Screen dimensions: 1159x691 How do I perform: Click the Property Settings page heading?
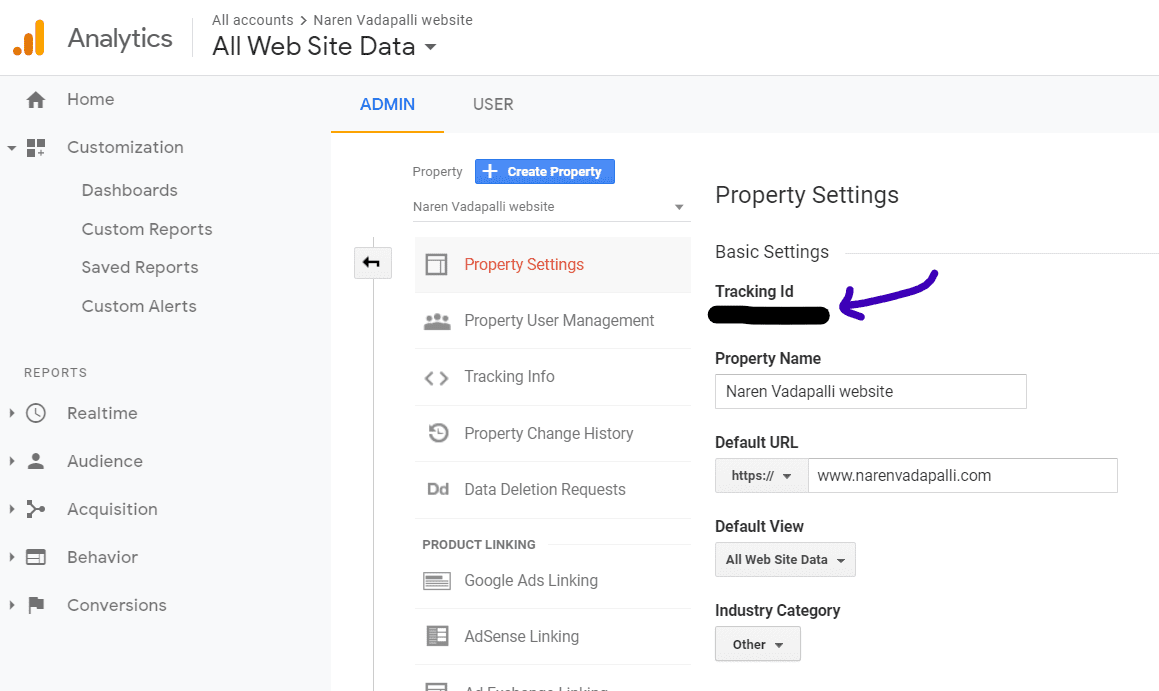(x=807, y=195)
